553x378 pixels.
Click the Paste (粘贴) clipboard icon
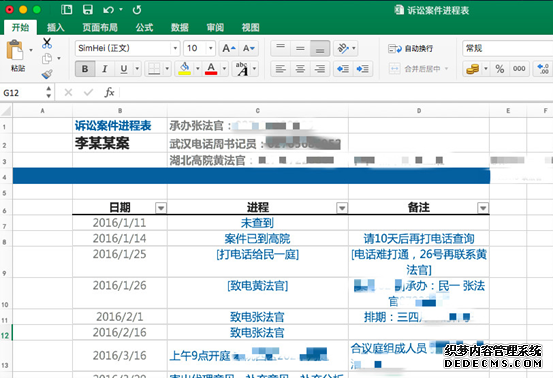tap(15, 50)
